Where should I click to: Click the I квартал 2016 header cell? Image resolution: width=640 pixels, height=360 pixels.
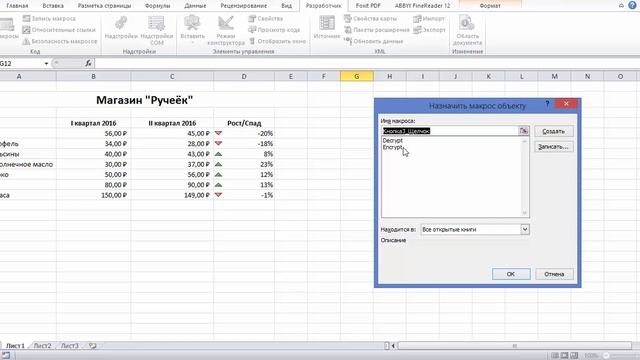(x=93, y=123)
